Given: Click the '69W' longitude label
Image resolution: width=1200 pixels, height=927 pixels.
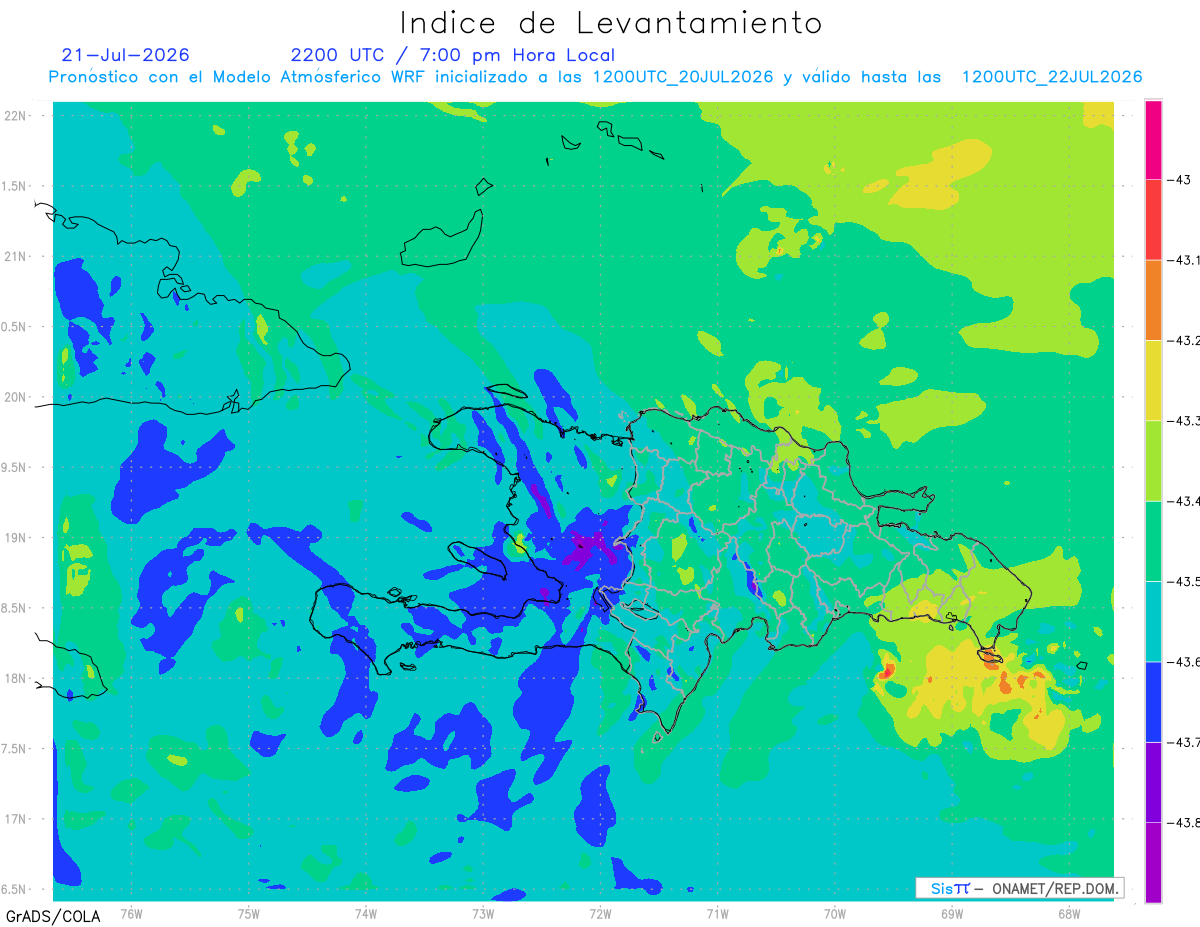Looking at the screenshot, I should tap(952, 913).
